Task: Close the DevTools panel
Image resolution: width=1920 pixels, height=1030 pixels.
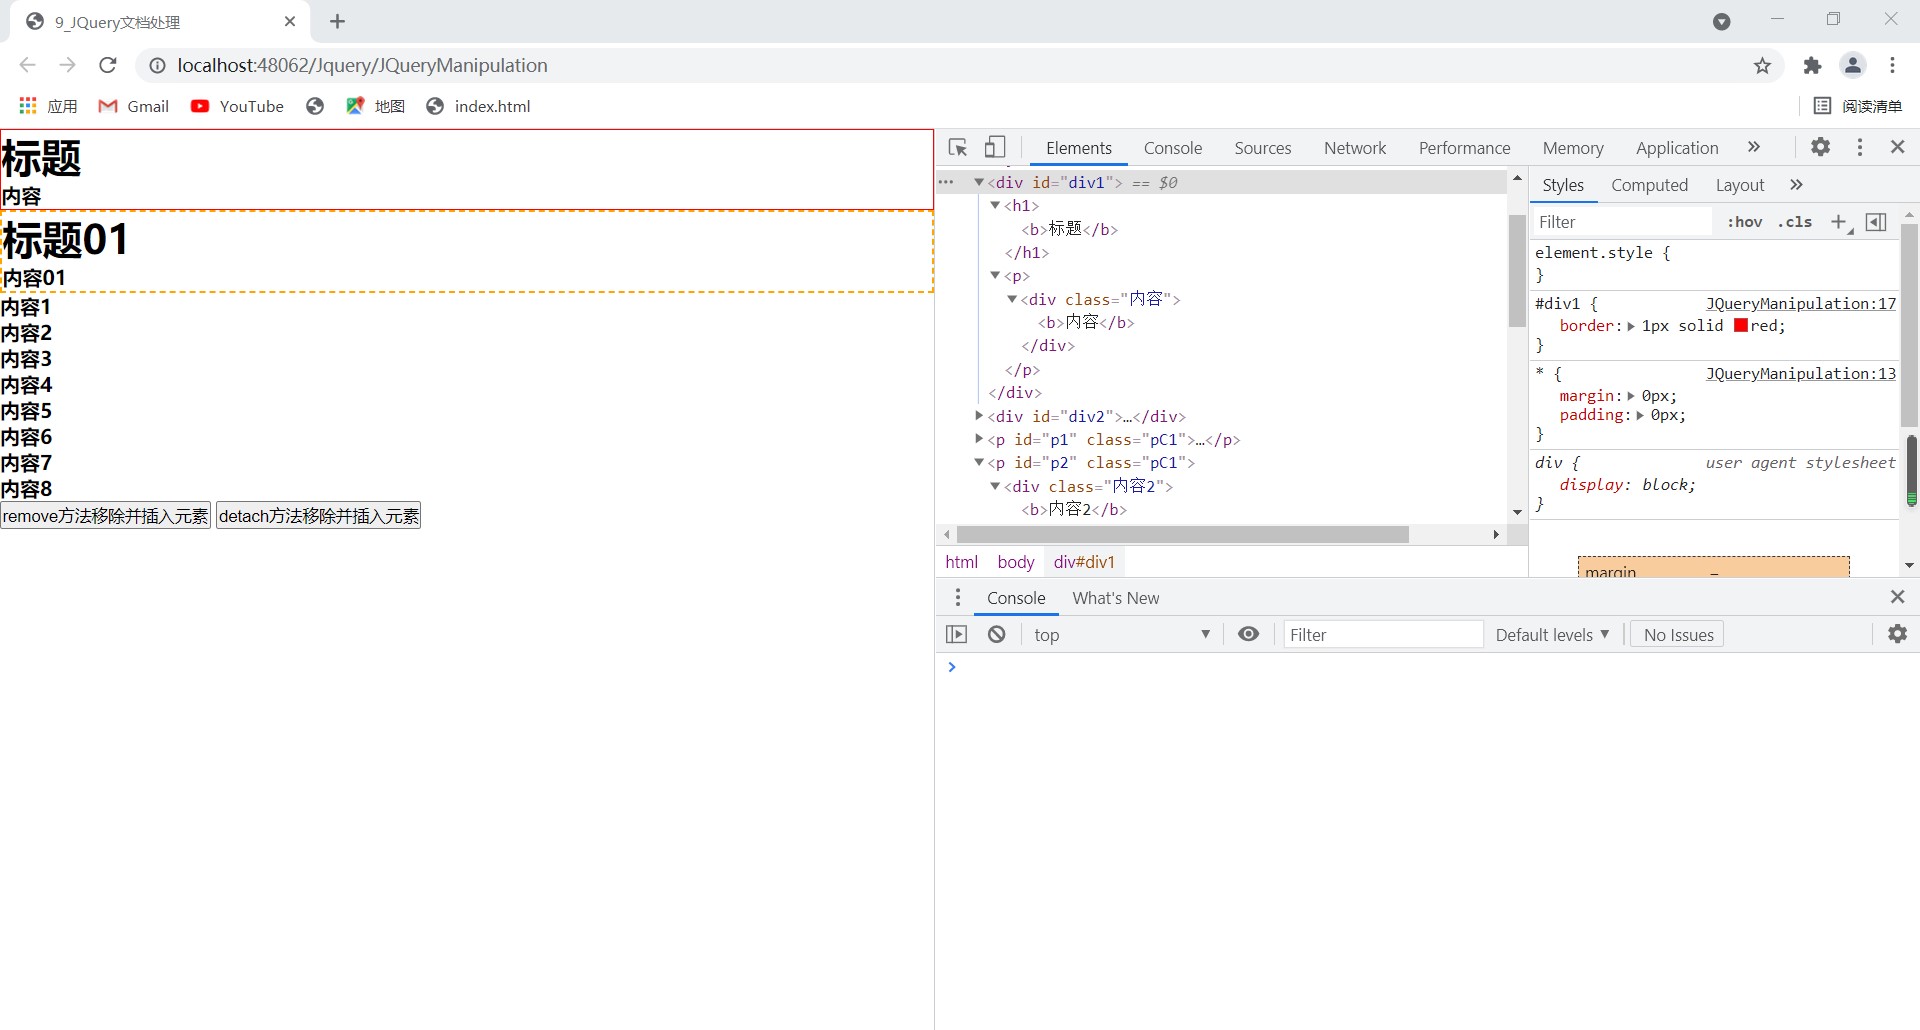Action: point(1898,147)
